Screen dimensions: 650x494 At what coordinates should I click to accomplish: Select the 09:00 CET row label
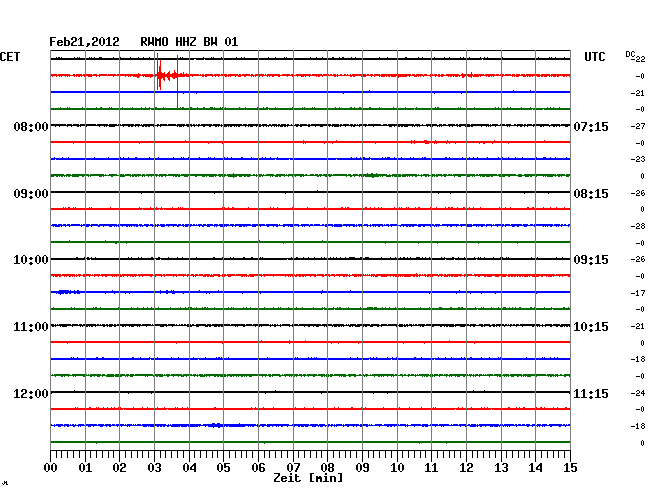pos(31,194)
